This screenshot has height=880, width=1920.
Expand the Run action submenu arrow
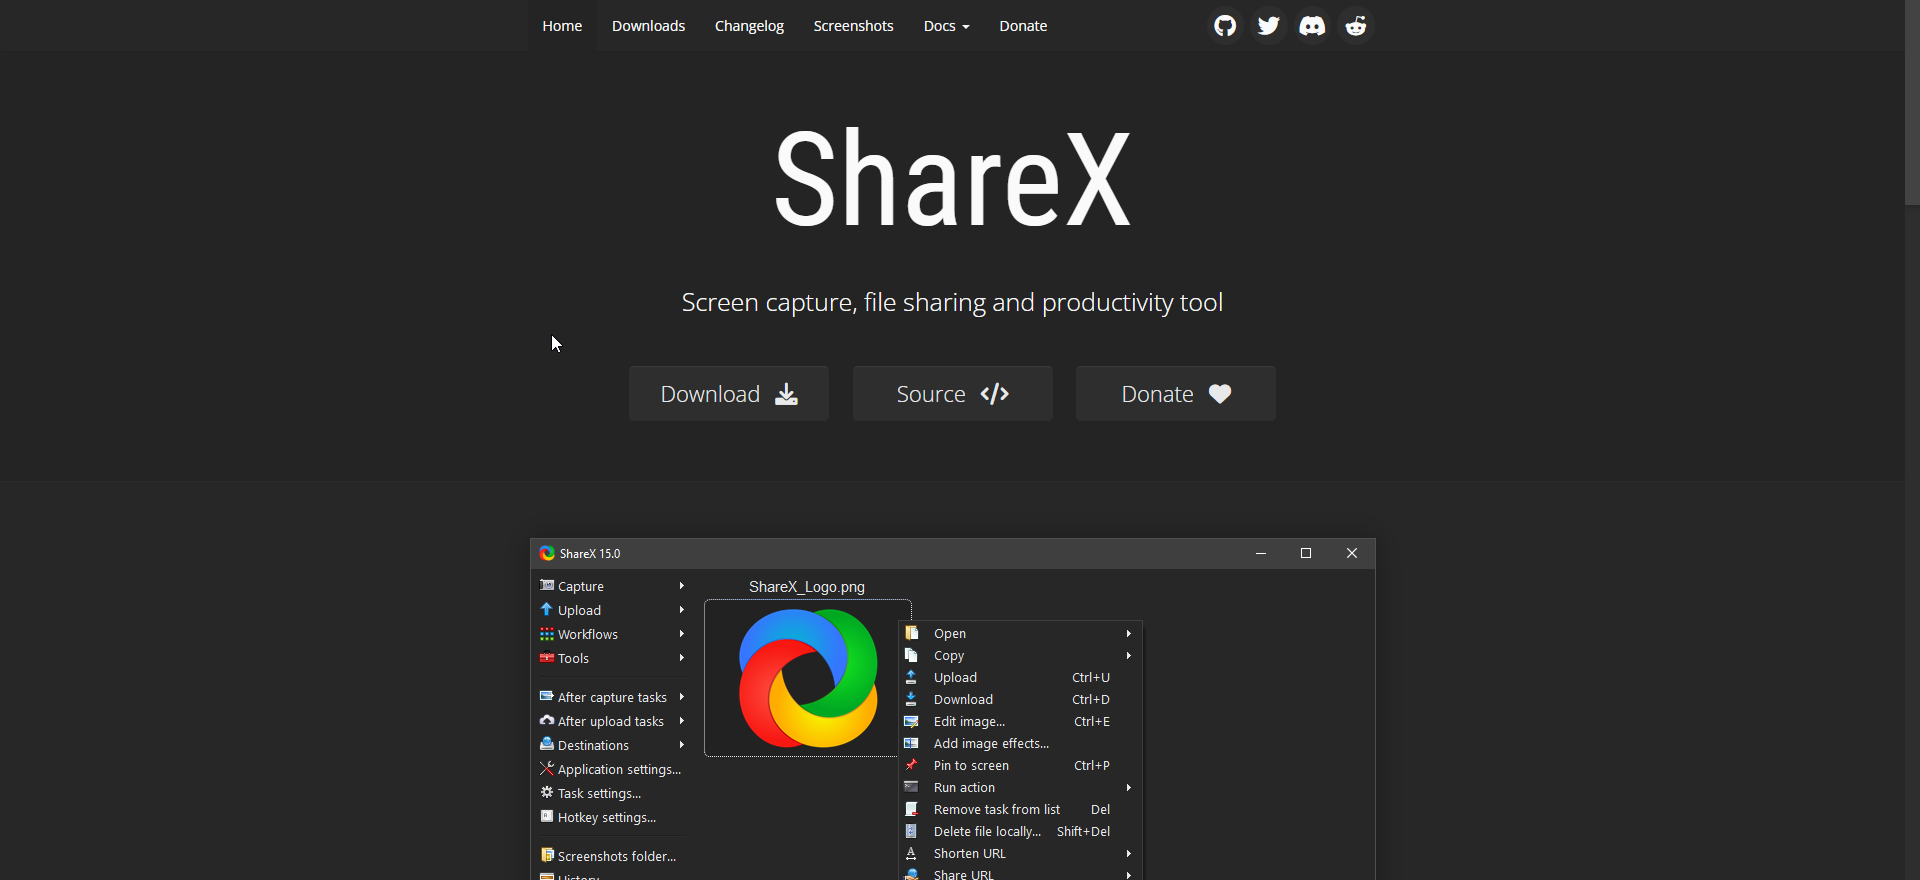(1129, 788)
